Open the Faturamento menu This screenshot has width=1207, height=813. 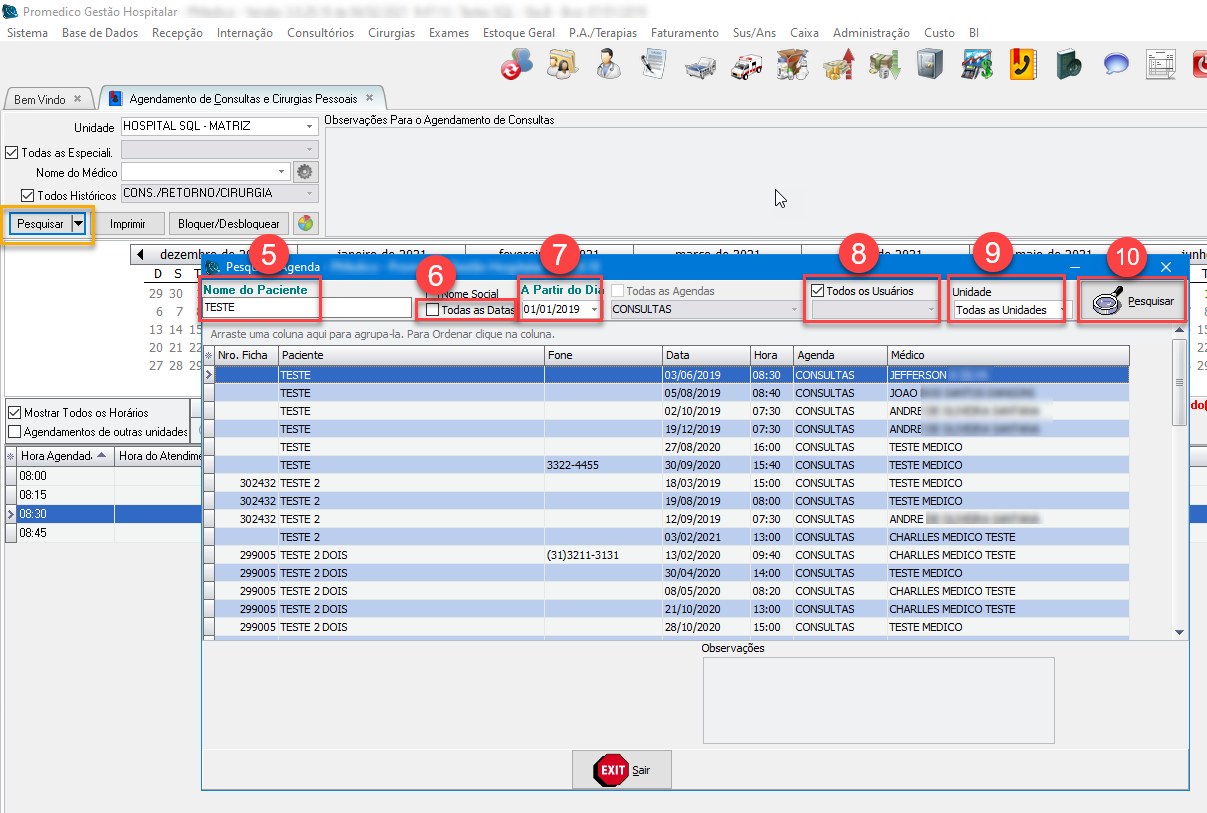pyautogui.click(x=684, y=33)
